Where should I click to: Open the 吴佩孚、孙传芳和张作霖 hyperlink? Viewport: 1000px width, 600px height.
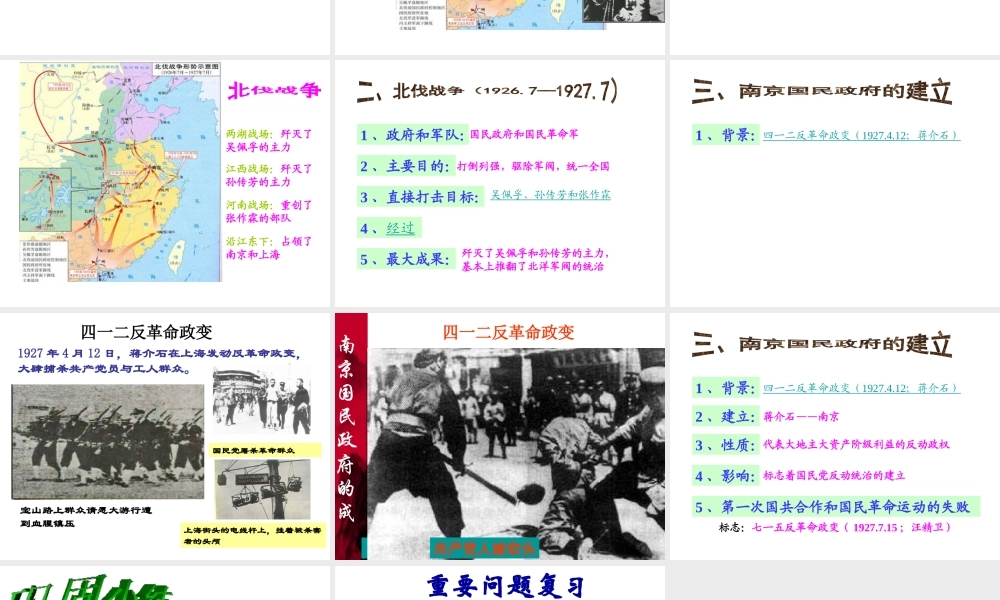[x=550, y=194]
